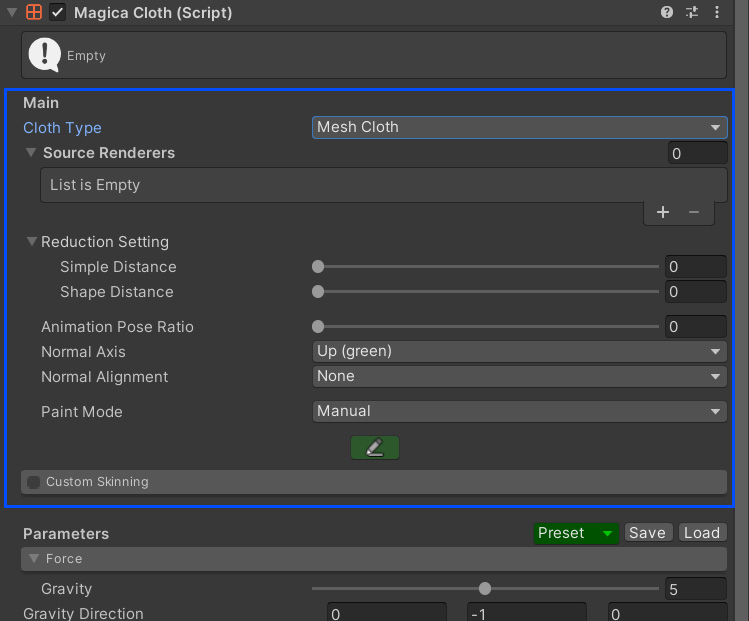Click the Source Renderers size field
The image size is (749, 621).
pos(697,153)
